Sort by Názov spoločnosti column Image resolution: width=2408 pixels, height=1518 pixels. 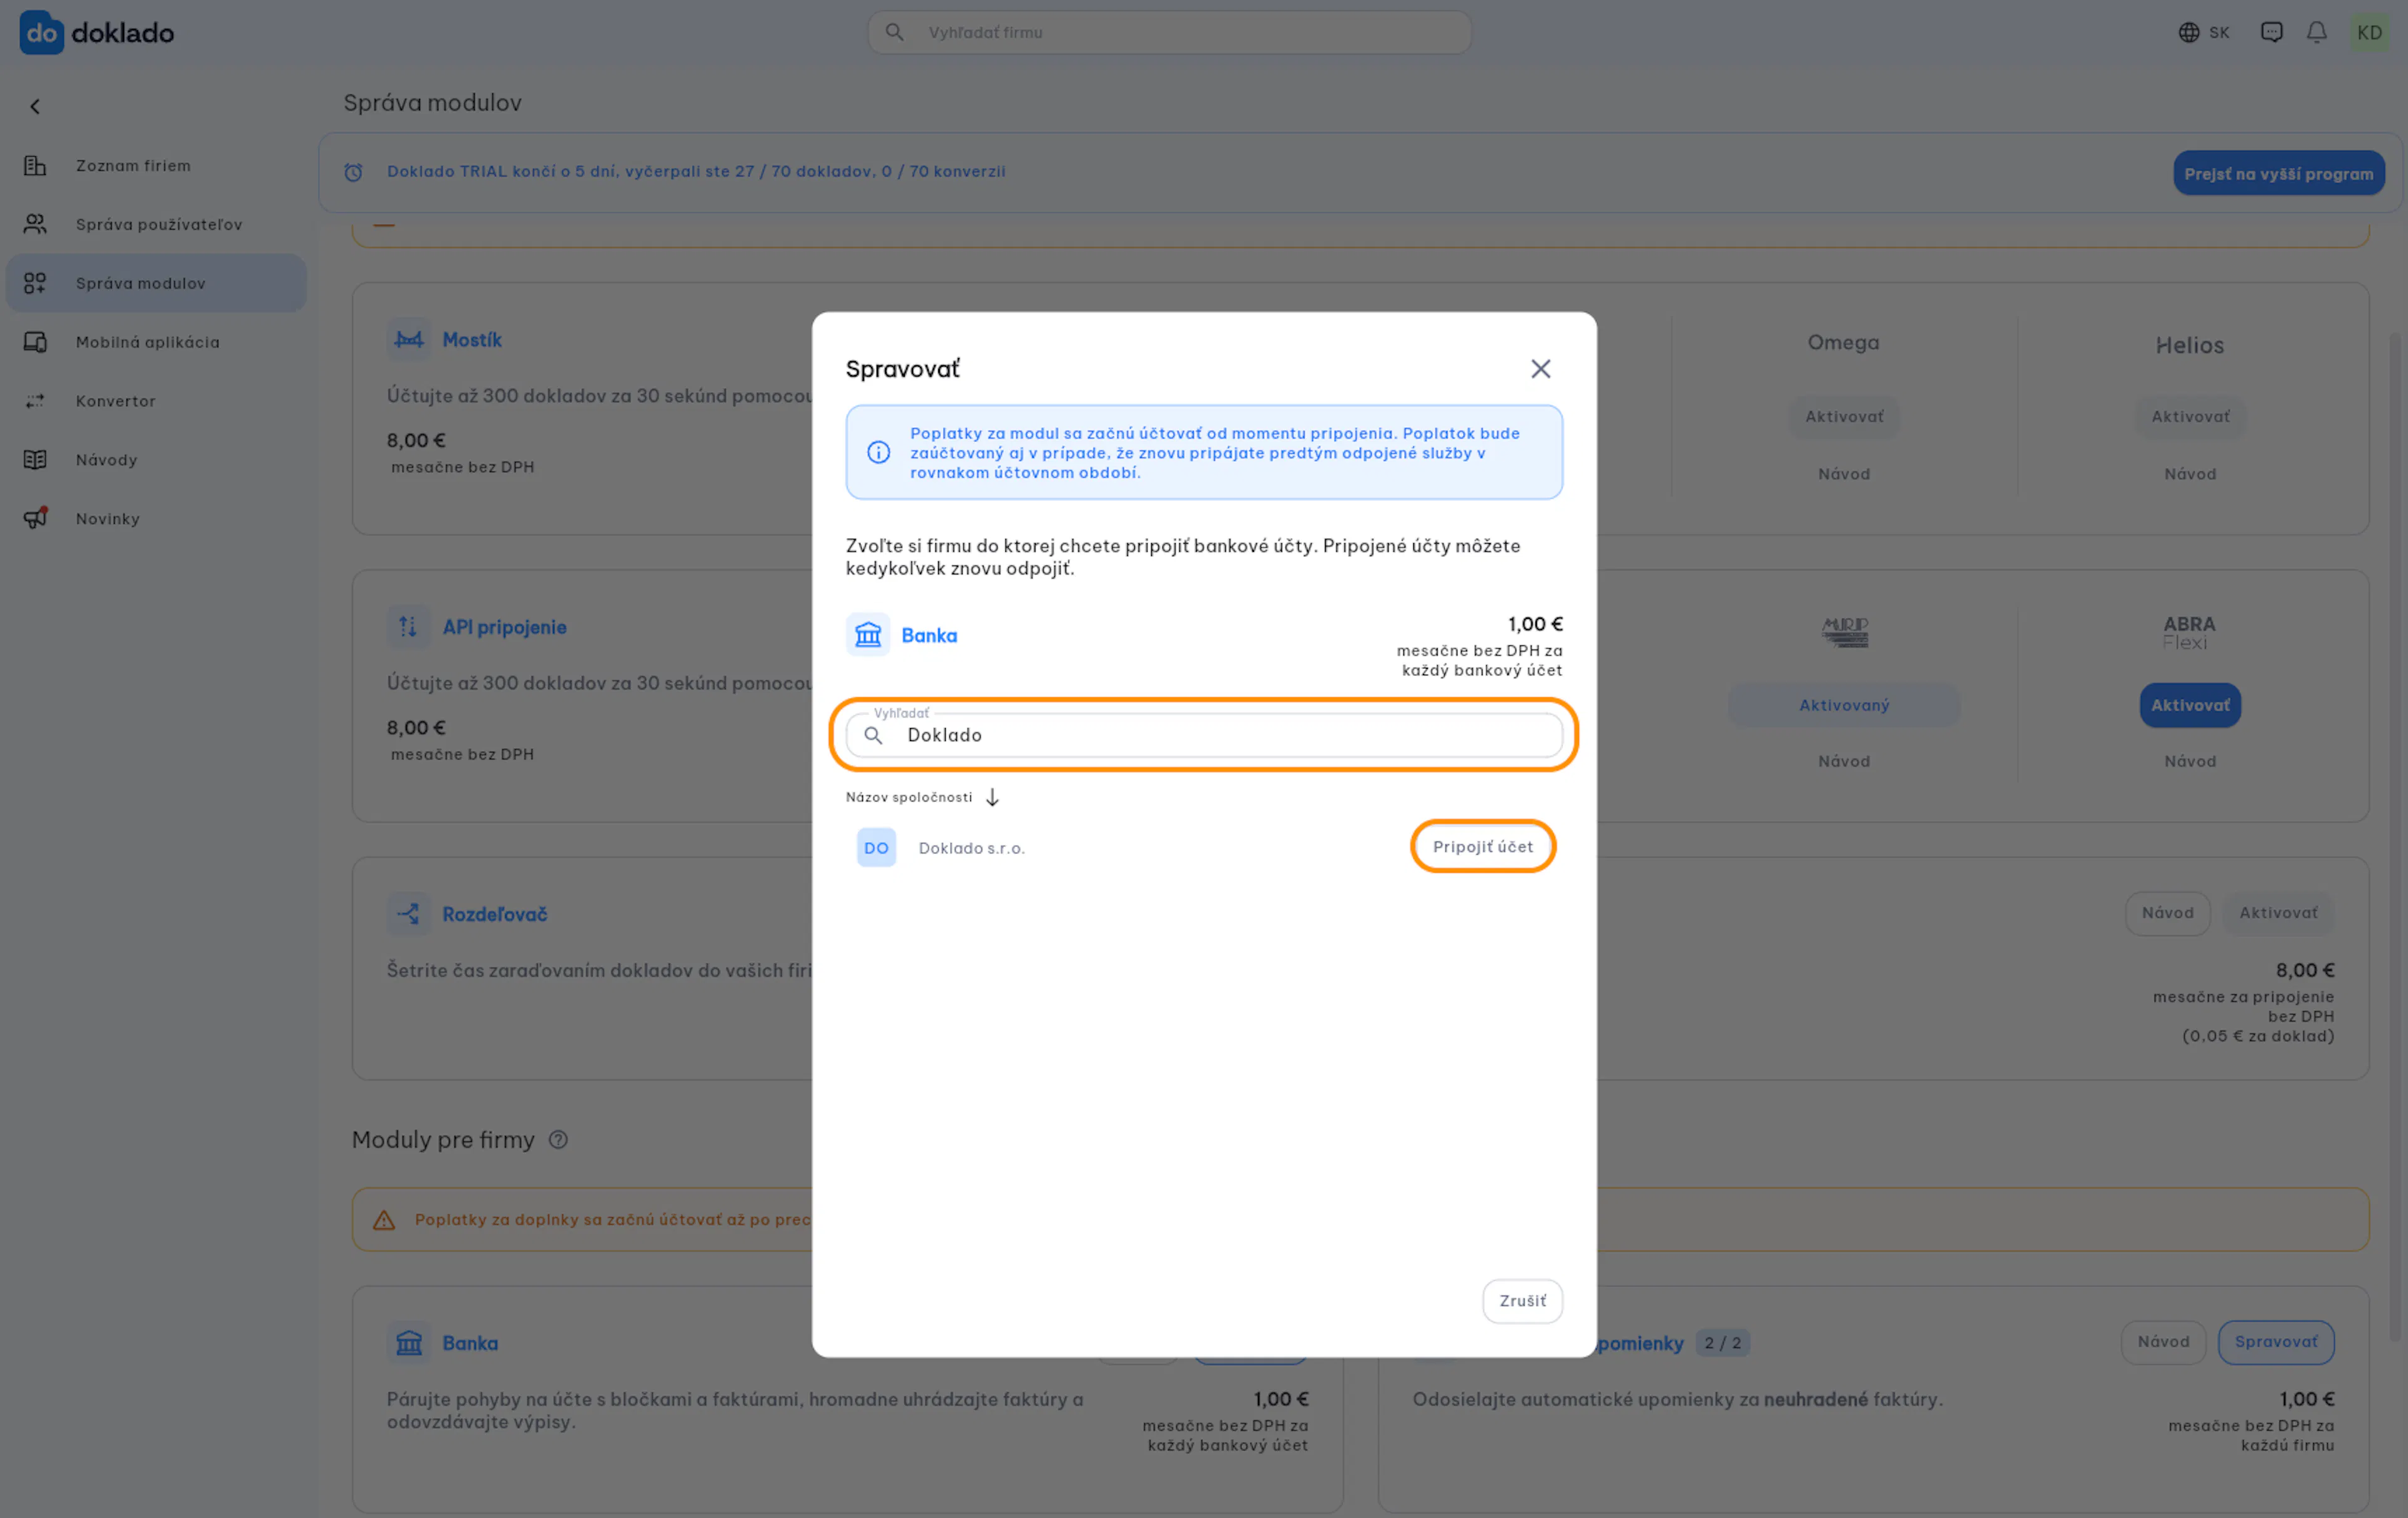[922, 797]
